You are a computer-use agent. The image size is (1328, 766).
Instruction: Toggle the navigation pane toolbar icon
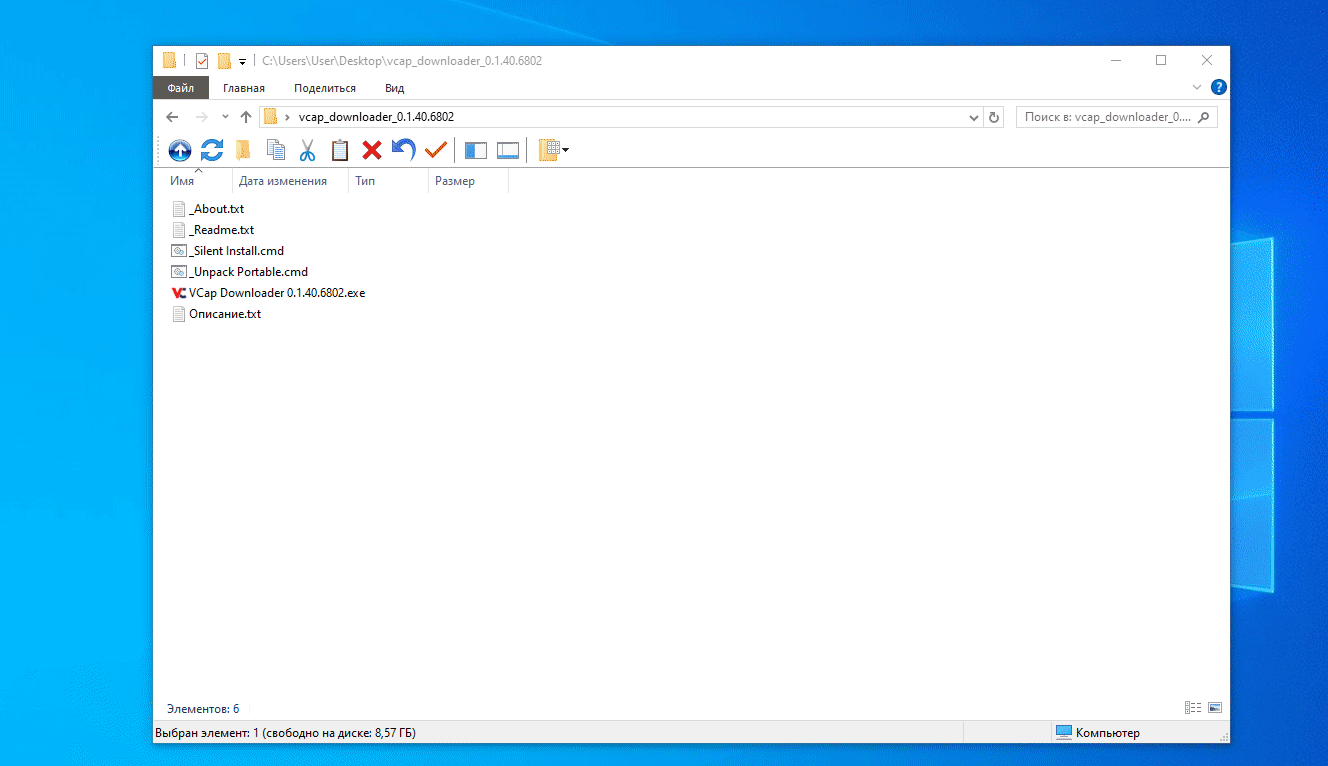pyautogui.click(x=476, y=150)
